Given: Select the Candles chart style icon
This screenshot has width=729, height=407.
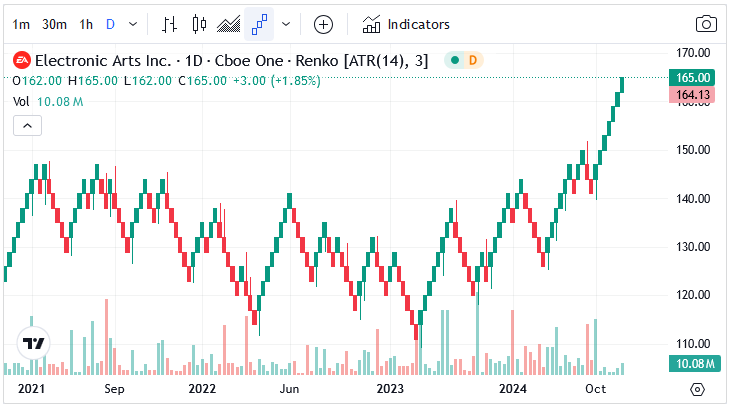Looking at the screenshot, I should point(199,24).
